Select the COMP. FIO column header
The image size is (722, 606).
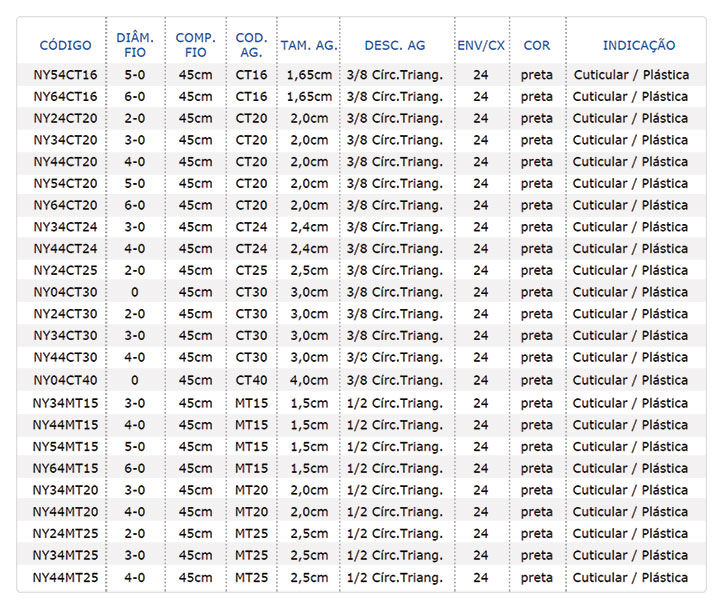point(195,45)
